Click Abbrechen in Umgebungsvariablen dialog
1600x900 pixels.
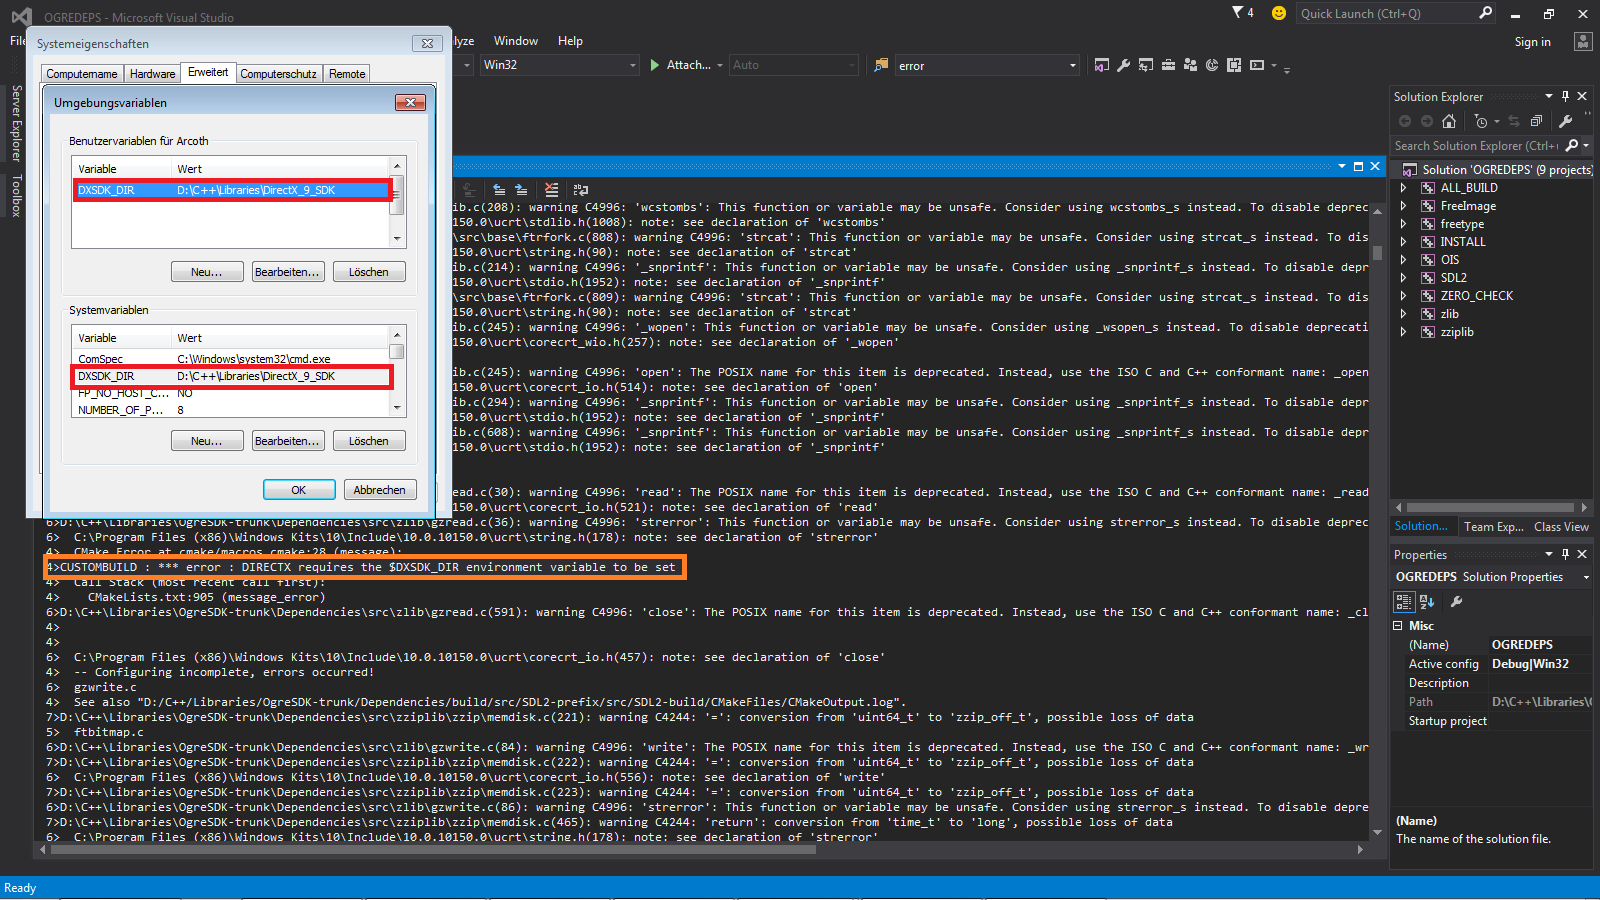380,490
